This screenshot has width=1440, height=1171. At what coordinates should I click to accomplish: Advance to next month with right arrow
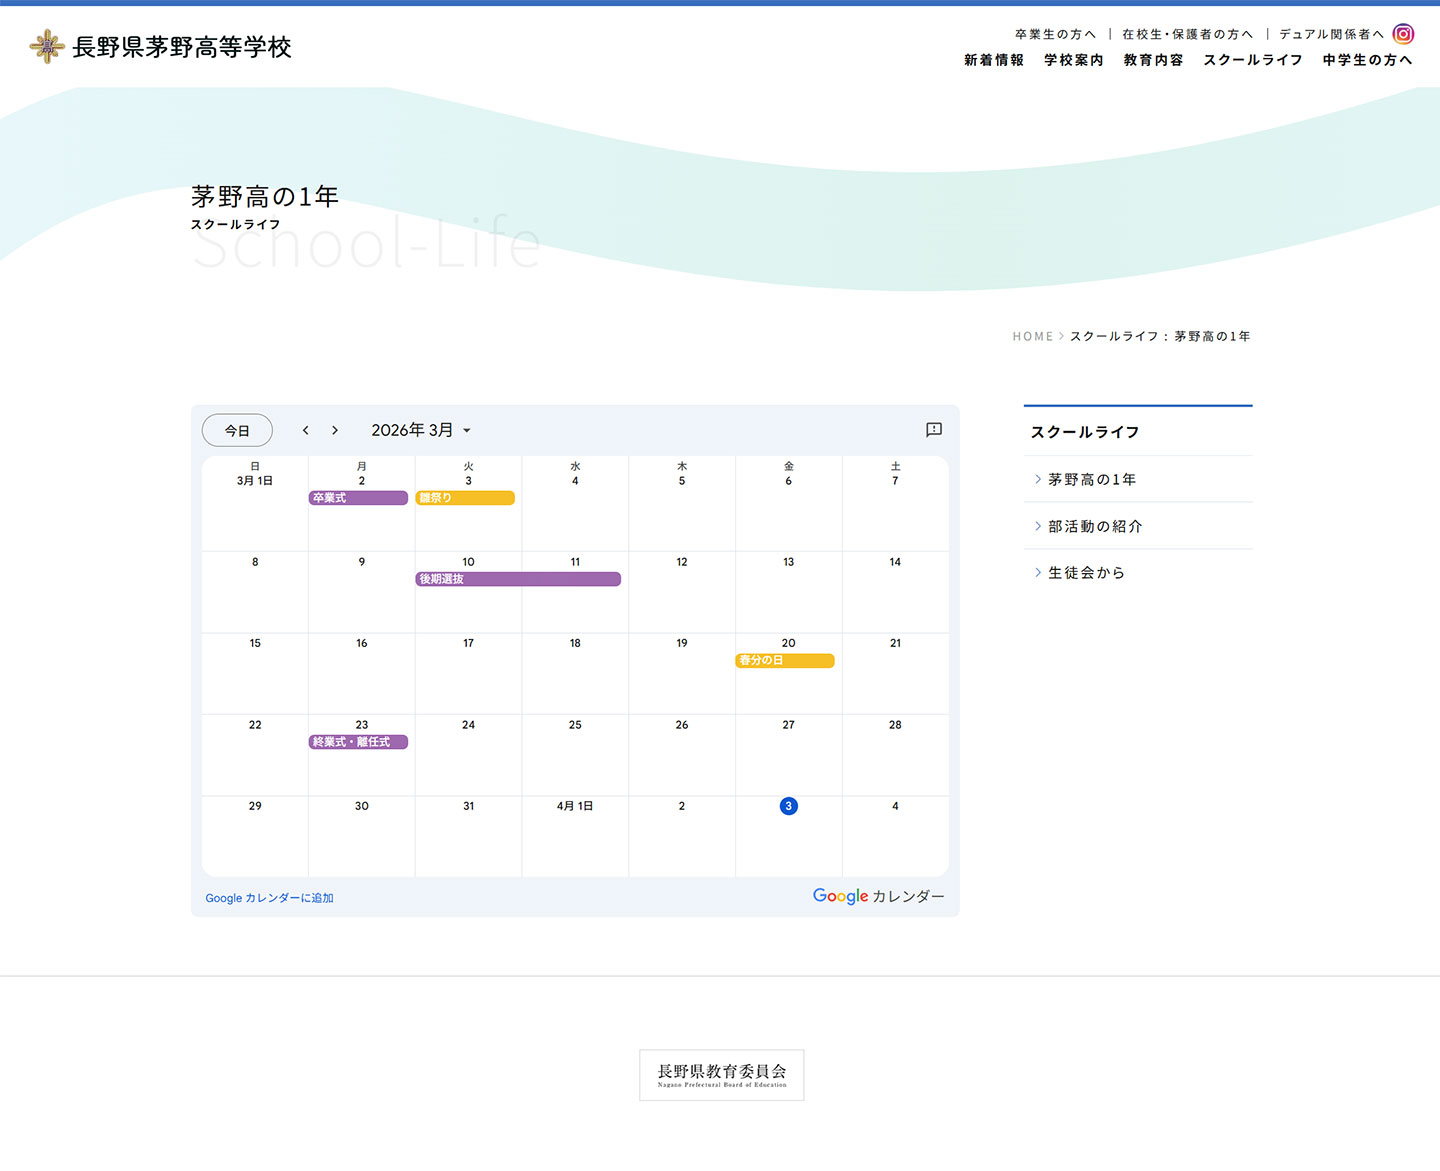pos(335,430)
